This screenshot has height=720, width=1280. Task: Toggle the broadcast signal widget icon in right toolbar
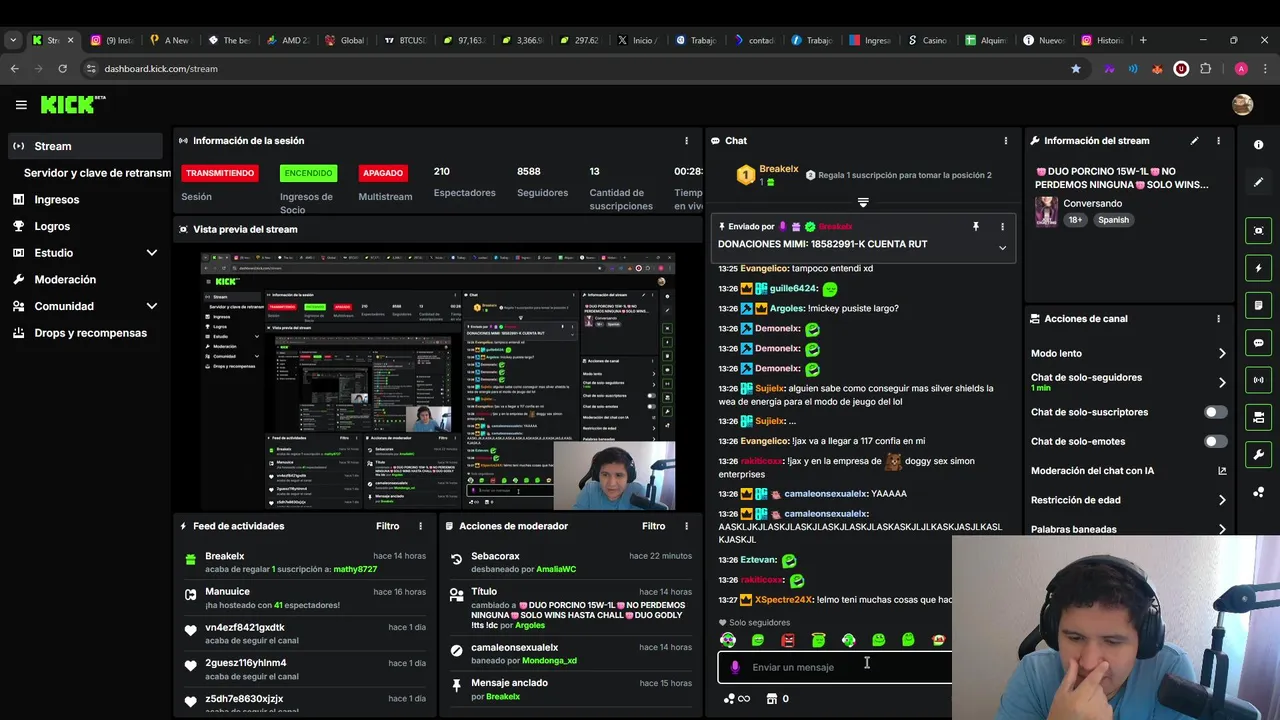(1258, 380)
